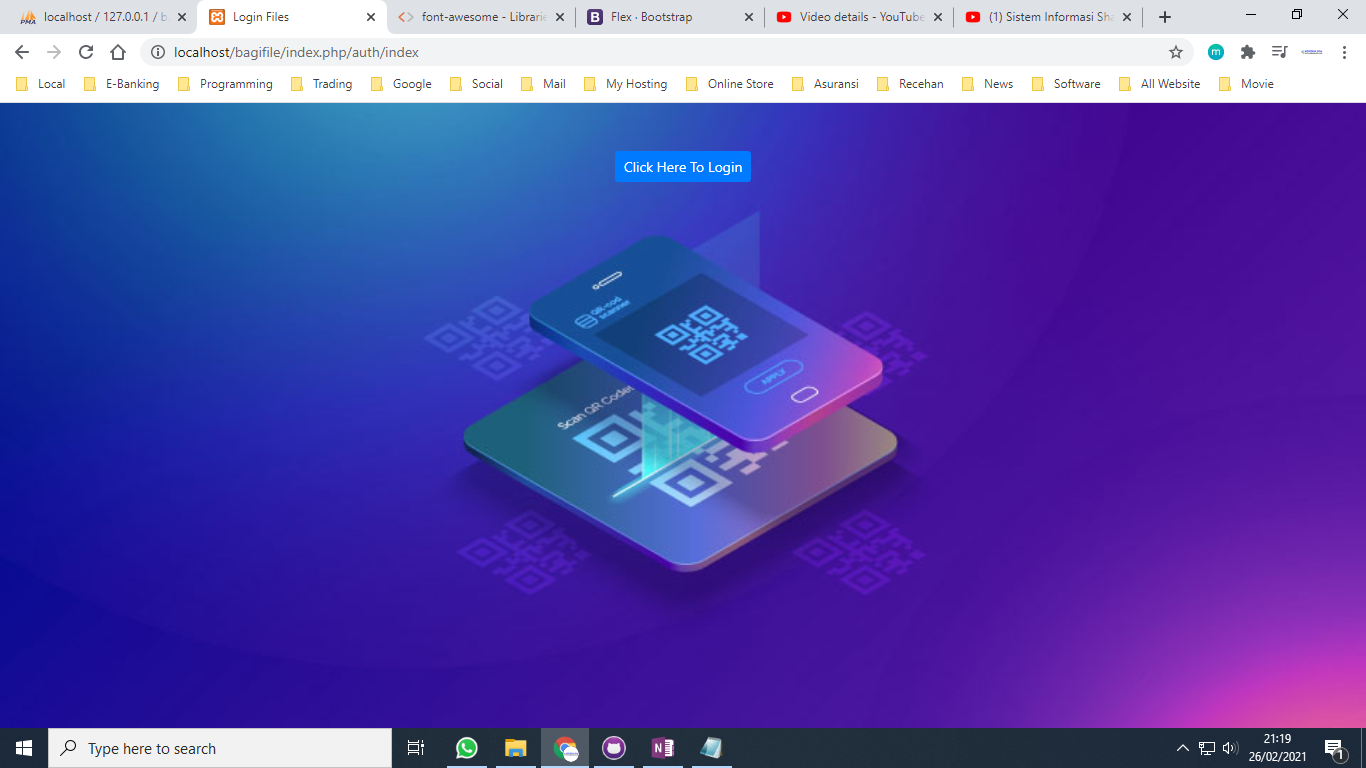Bookmark this page with star icon
The width and height of the screenshot is (1366, 768).
coord(1176,52)
